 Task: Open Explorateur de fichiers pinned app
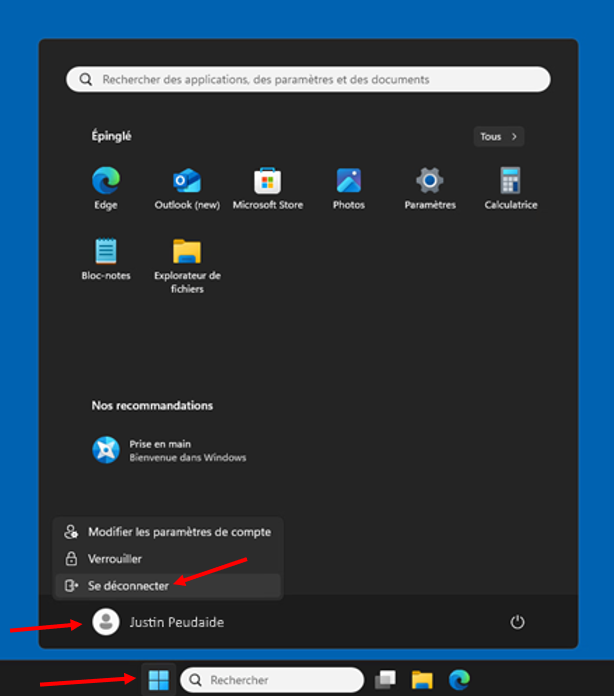click(x=187, y=265)
